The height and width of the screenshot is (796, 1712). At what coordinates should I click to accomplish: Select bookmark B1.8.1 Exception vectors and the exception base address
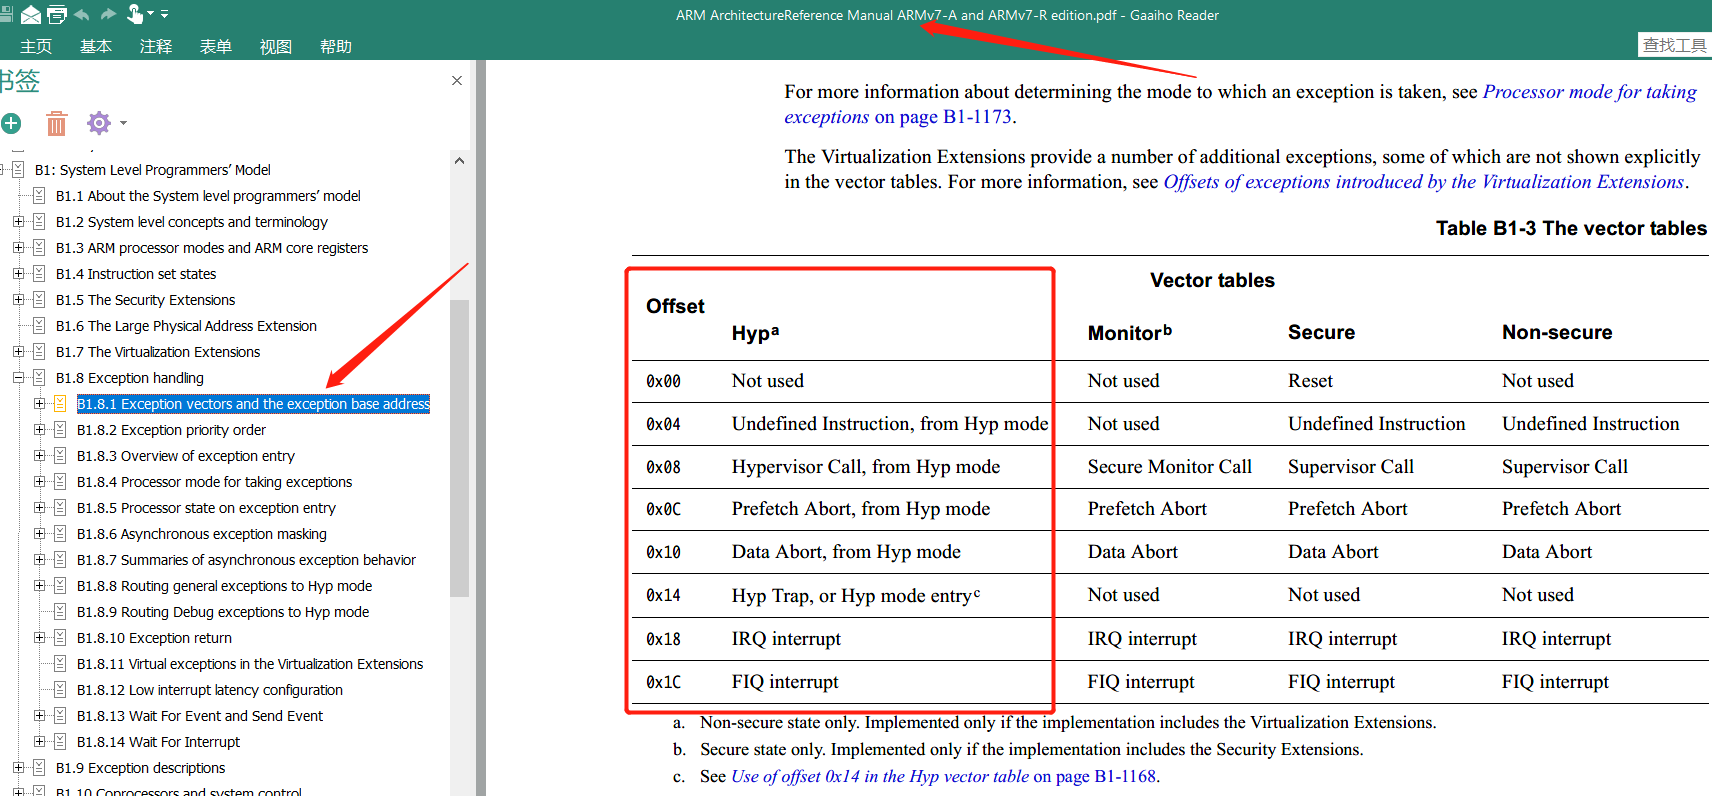tap(253, 404)
